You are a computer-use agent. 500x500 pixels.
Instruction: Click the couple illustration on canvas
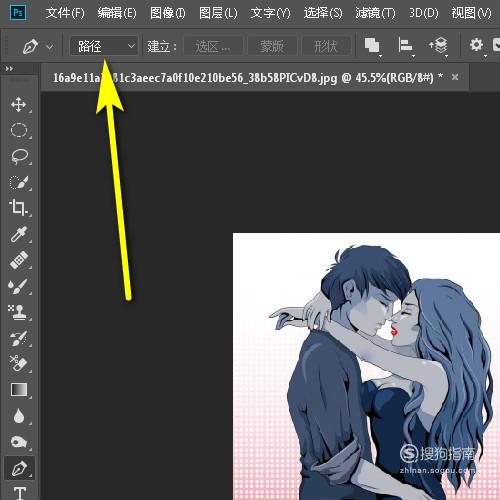click(366, 367)
